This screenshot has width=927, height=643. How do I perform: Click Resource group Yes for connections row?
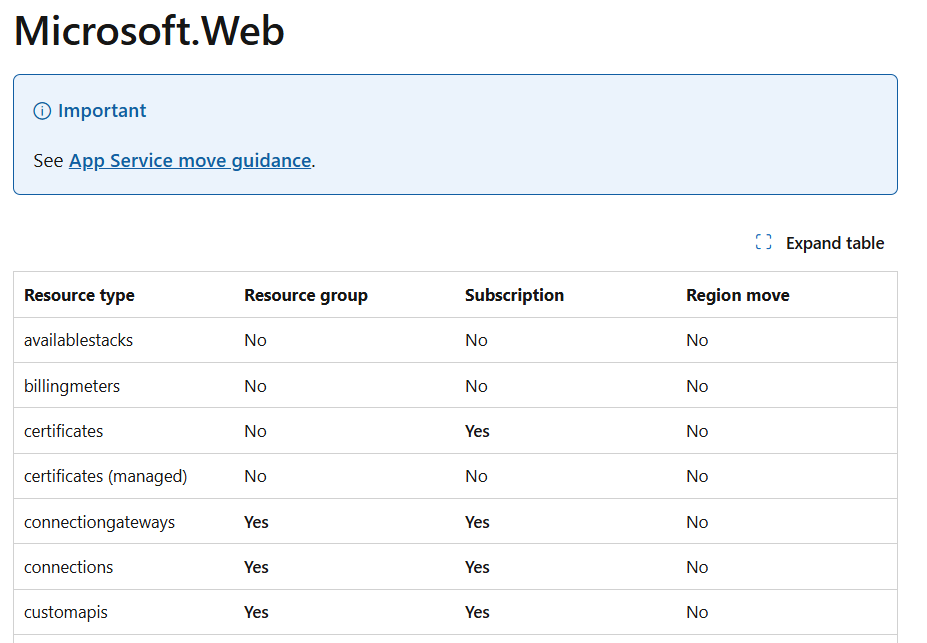[x=256, y=567]
